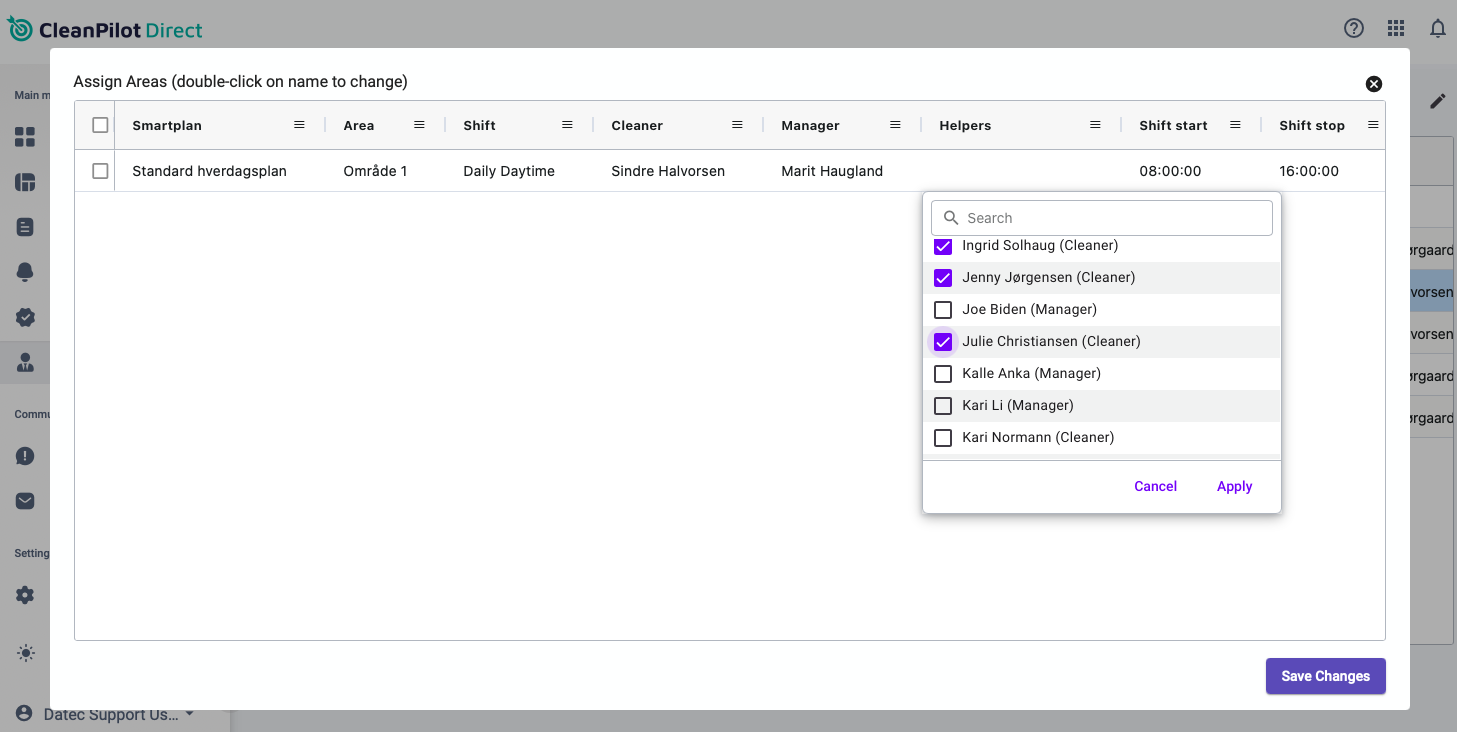Open the help question mark icon
Viewport: 1457px width, 732px height.
[x=1354, y=28]
